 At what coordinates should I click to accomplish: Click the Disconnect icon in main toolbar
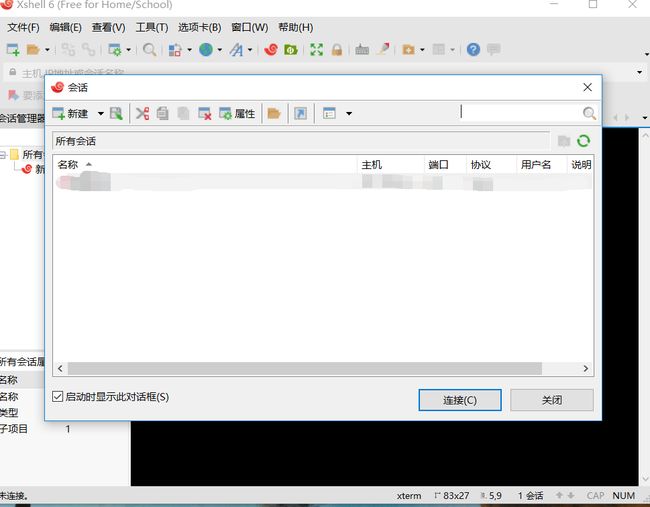[x=88, y=50]
